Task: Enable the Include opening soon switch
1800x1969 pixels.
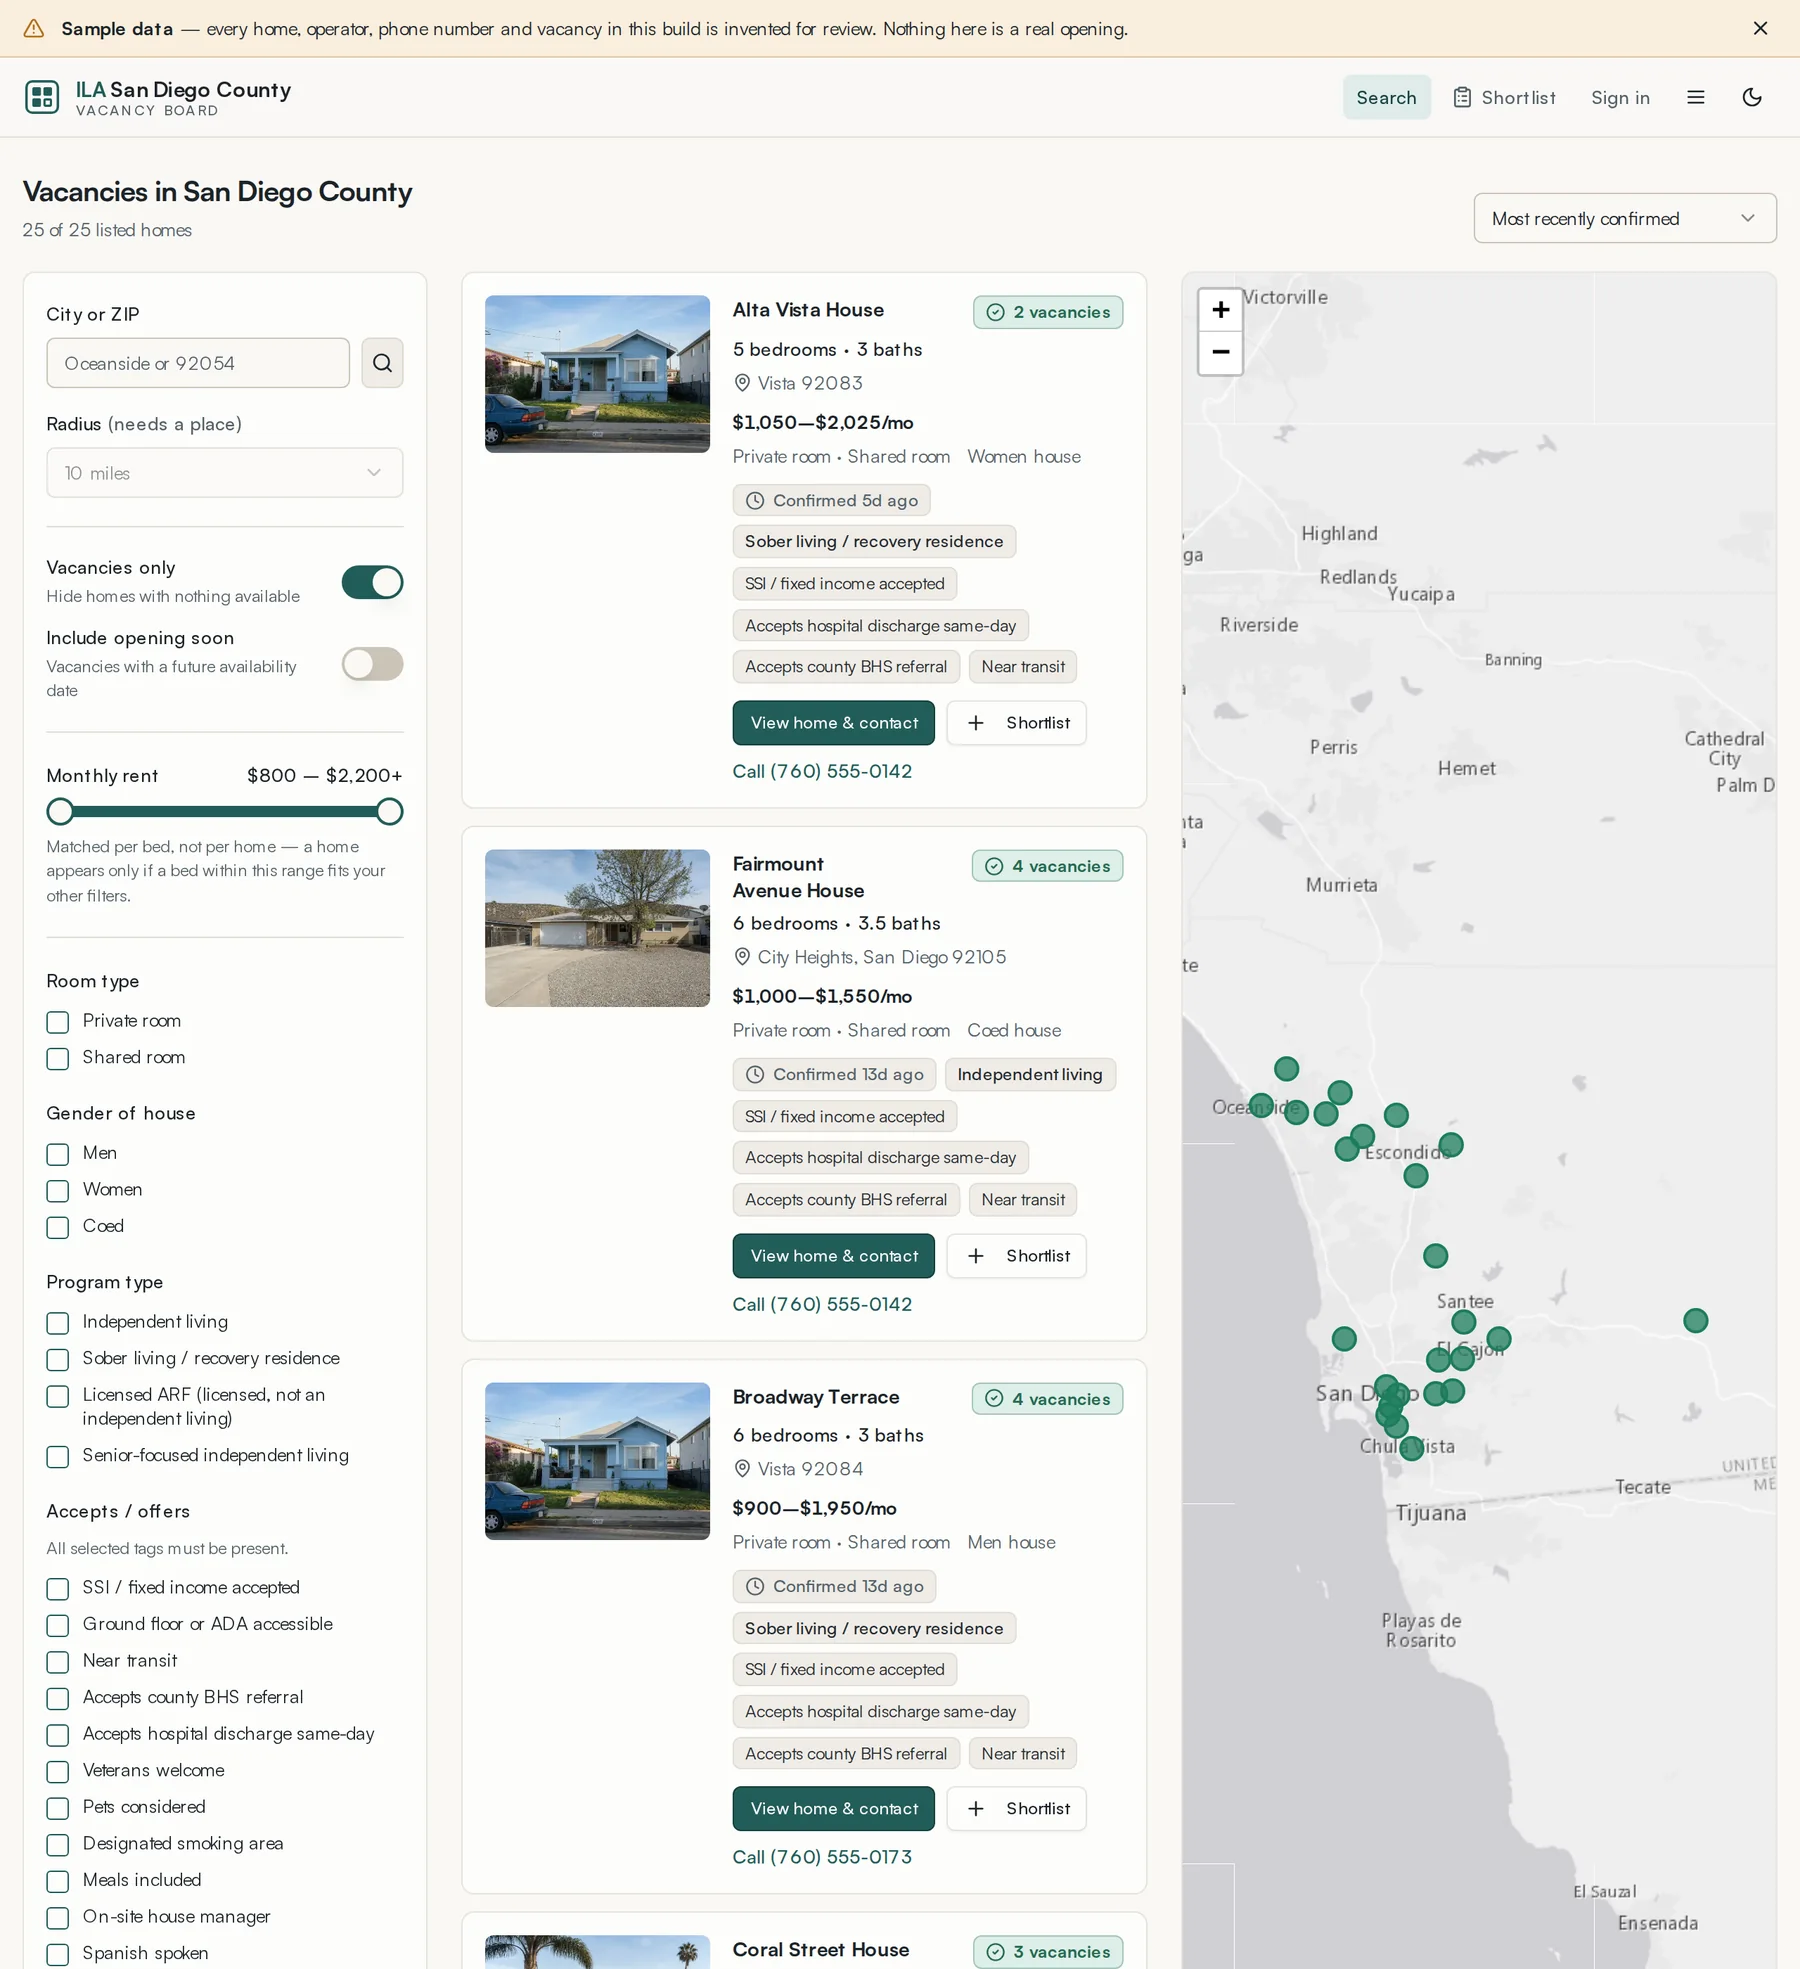Action: tap(372, 664)
